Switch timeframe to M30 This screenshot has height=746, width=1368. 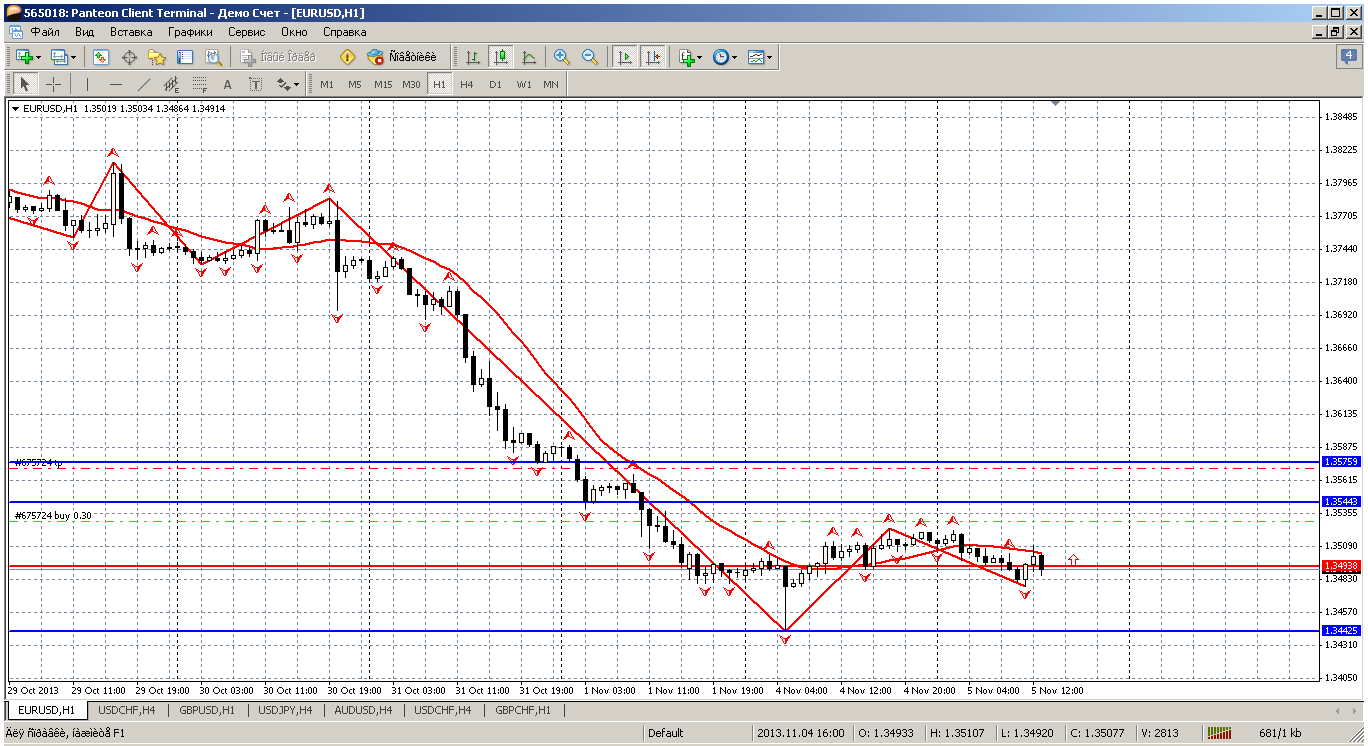pyautogui.click(x=411, y=84)
